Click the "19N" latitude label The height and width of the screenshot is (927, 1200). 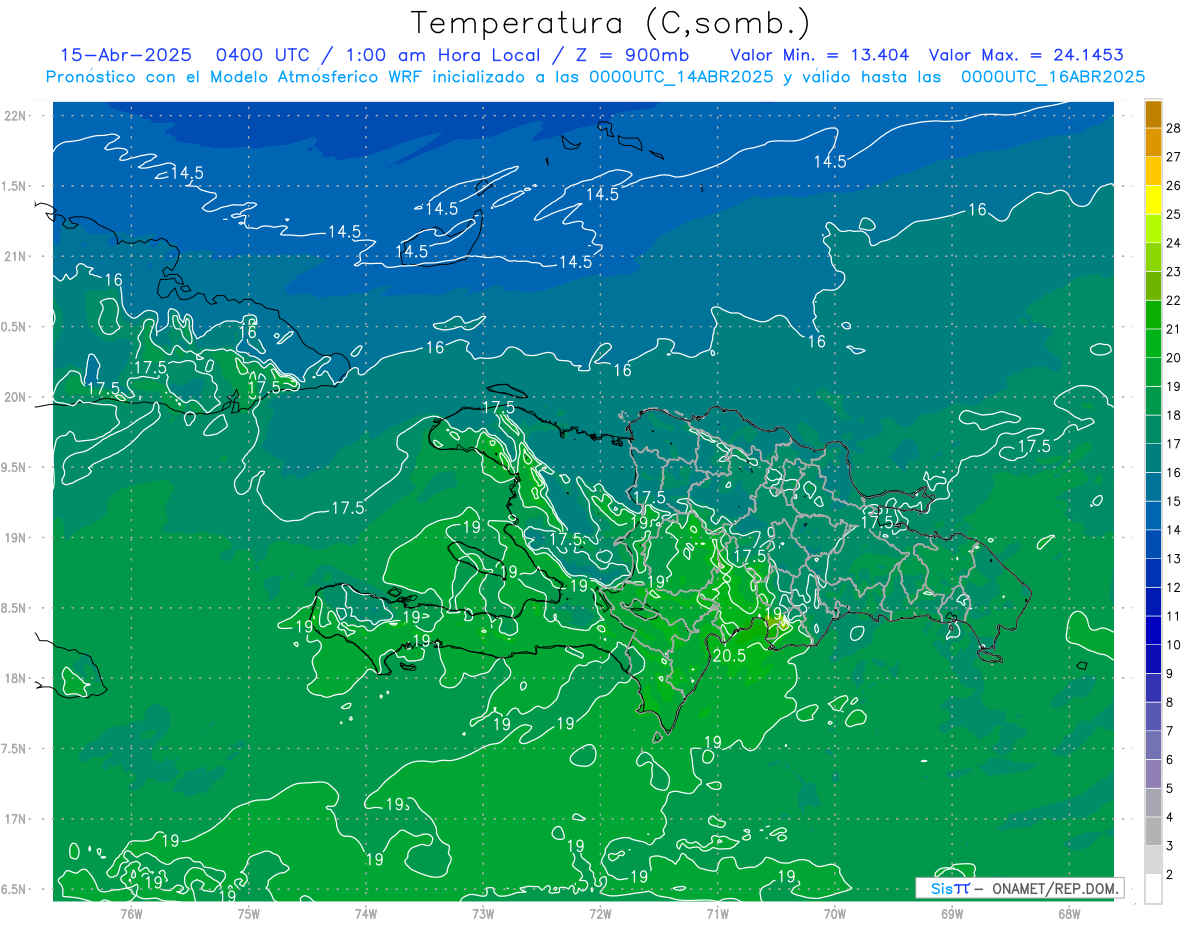tap(15, 537)
